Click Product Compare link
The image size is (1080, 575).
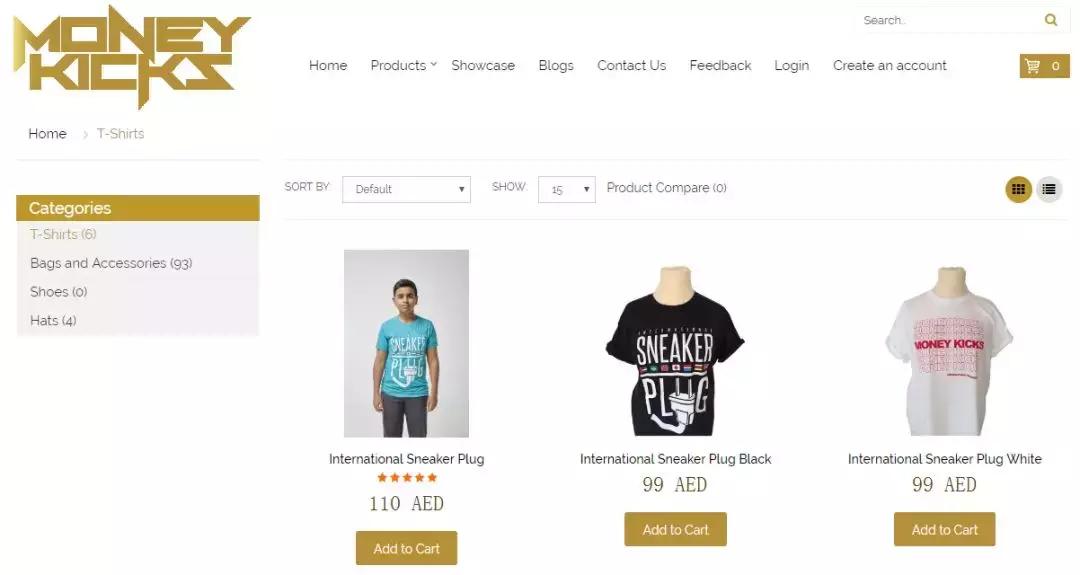point(666,188)
